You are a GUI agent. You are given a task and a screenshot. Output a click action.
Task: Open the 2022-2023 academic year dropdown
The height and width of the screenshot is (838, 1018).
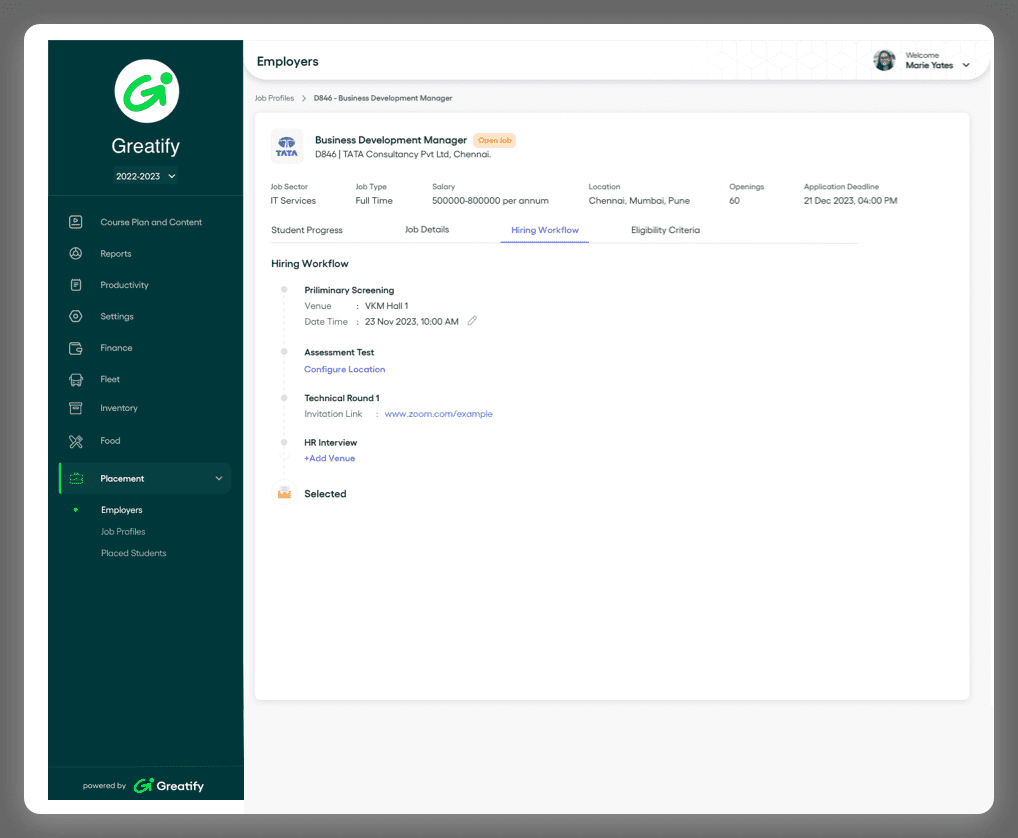(x=146, y=176)
